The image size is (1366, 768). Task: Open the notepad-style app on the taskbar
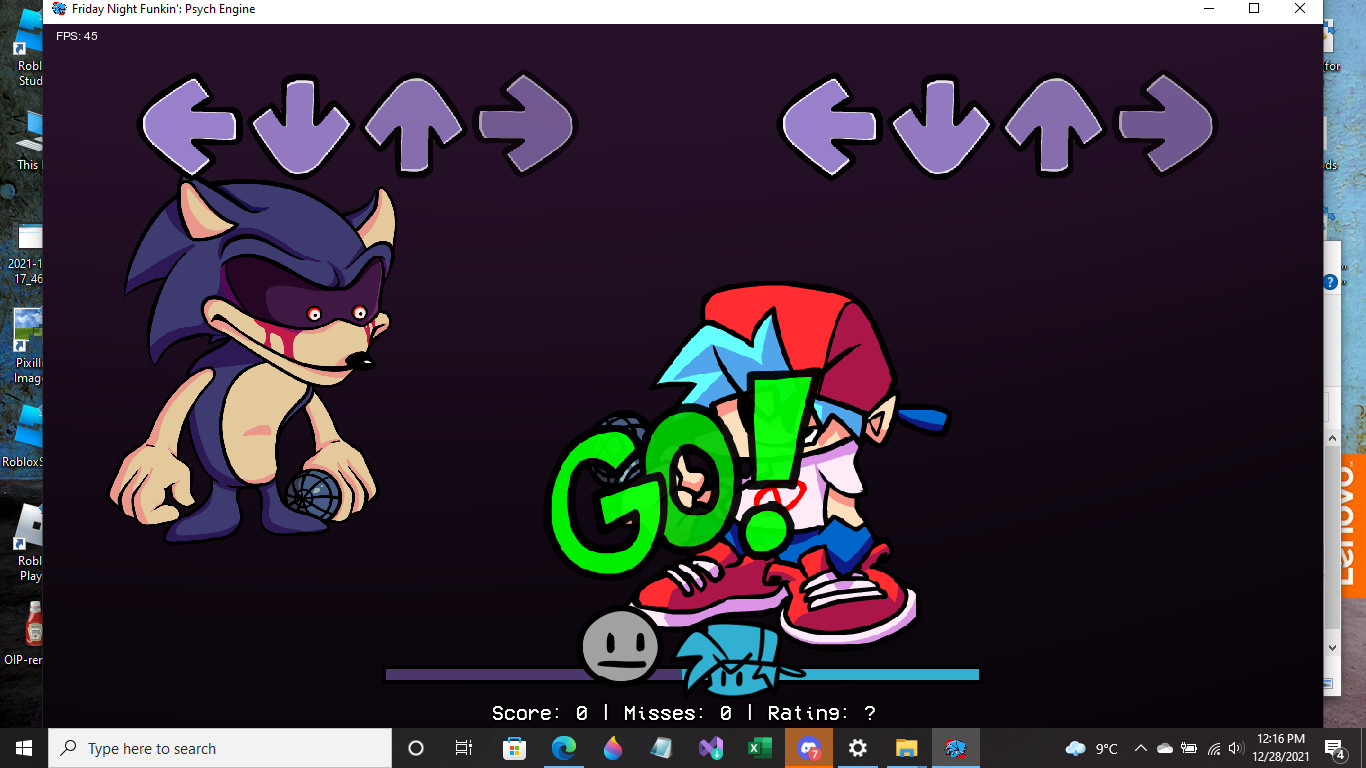coord(661,748)
